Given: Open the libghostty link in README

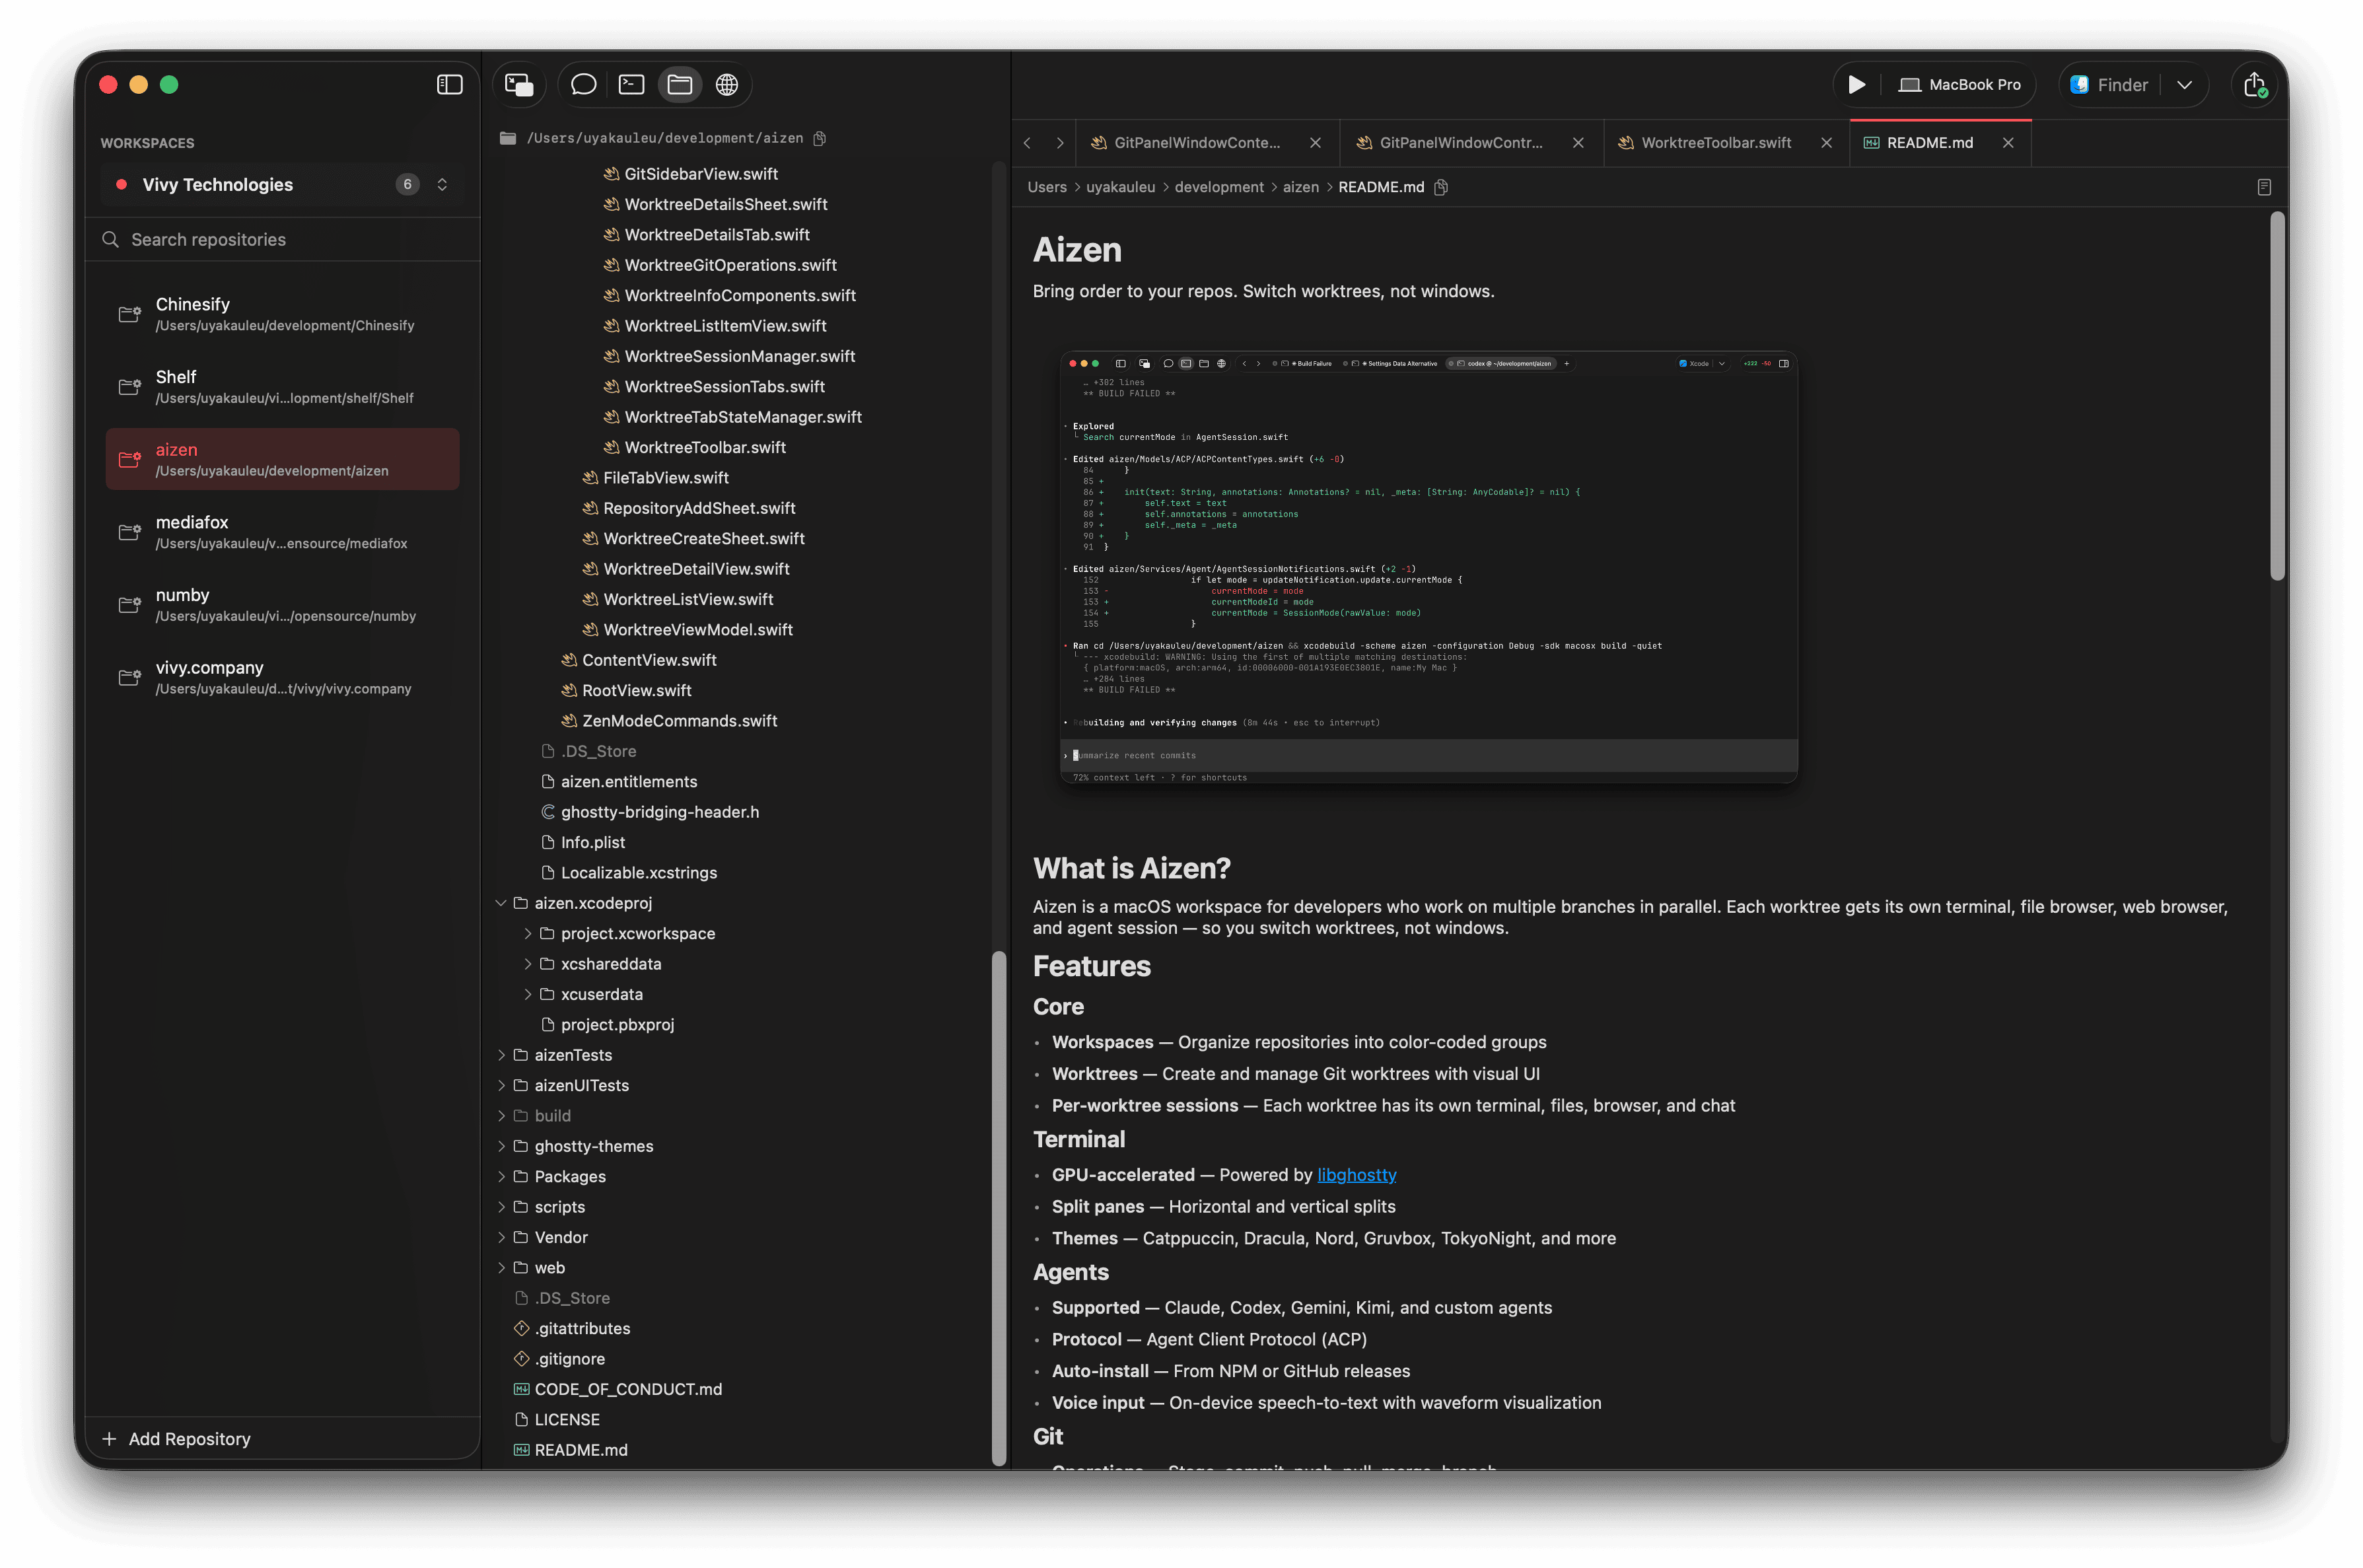Looking at the screenshot, I should [x=1356, y=1174].
